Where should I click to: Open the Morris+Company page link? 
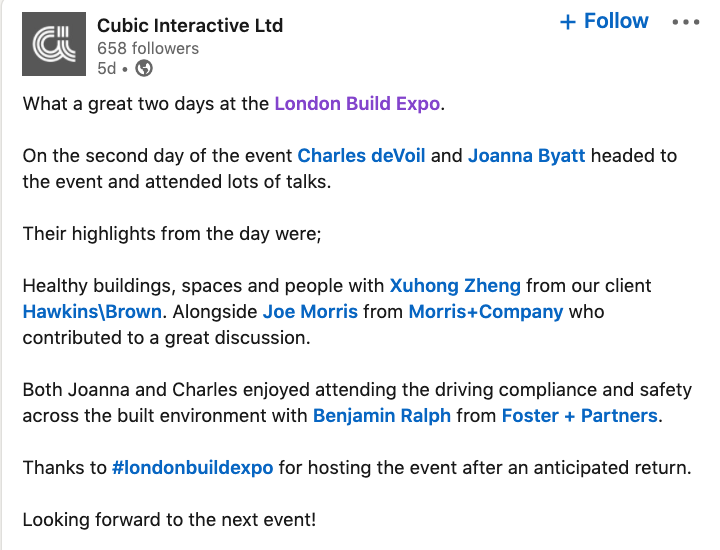tap(486, 312)
